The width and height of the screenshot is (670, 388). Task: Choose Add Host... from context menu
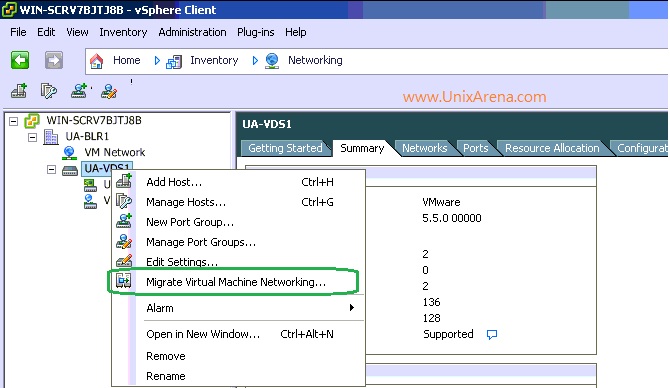(238, 182)
